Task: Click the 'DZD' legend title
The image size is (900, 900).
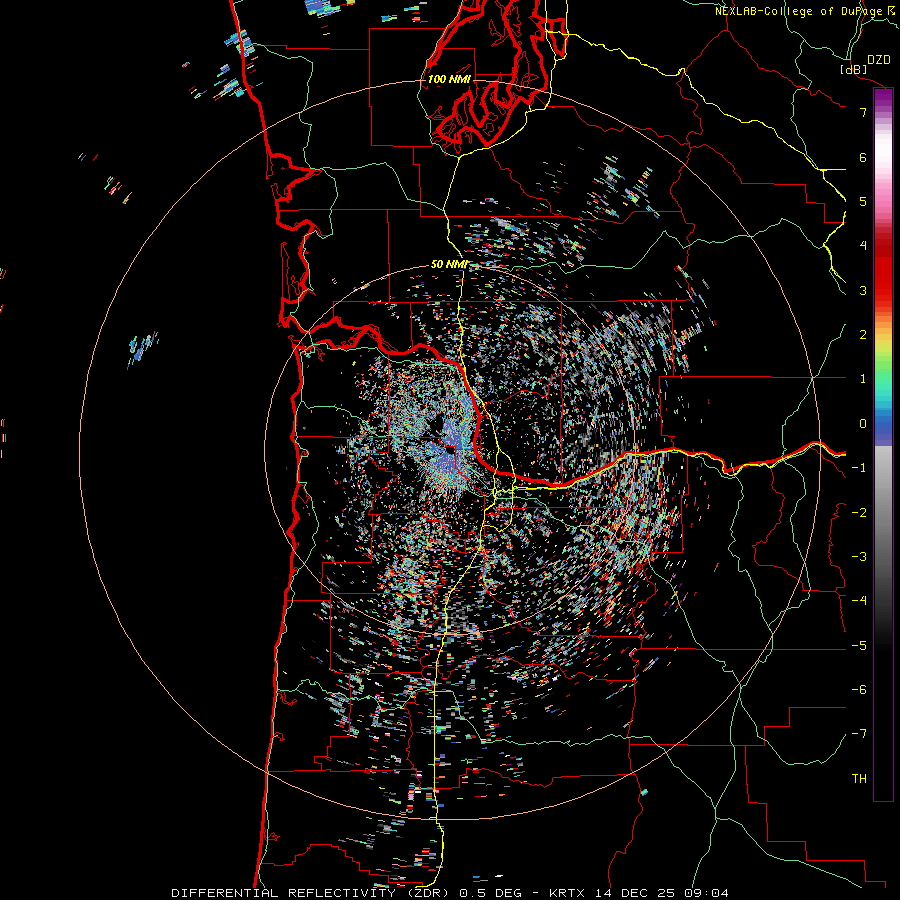Action: click(x=879, y=60)
